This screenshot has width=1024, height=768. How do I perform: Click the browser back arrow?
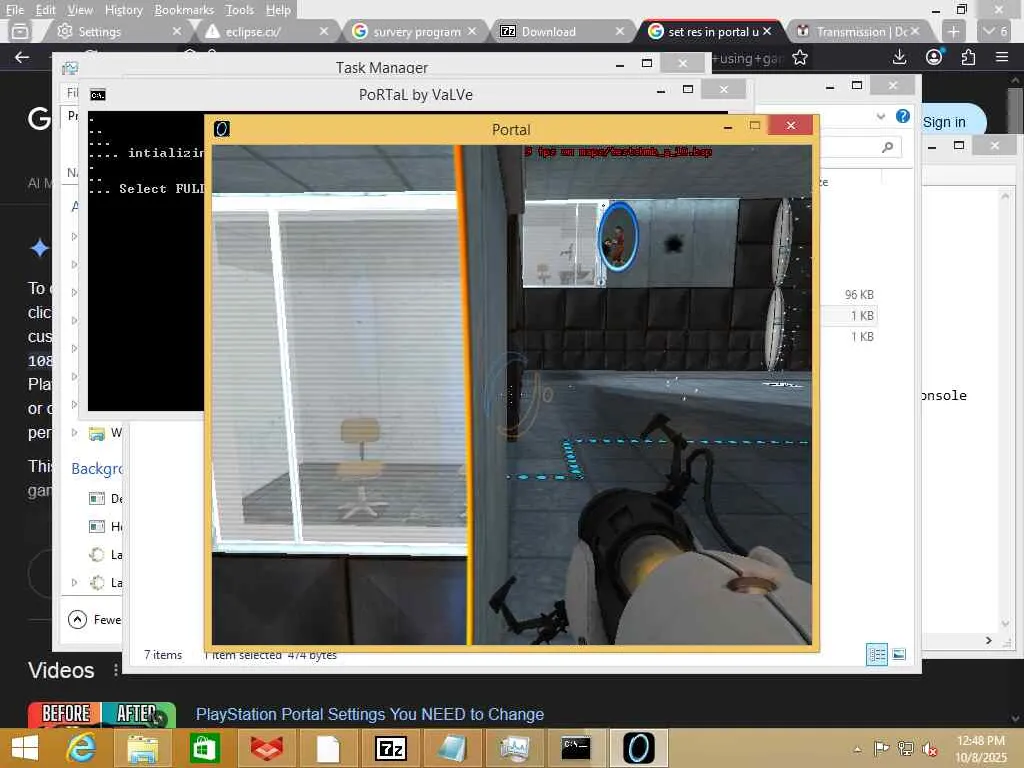22,57
